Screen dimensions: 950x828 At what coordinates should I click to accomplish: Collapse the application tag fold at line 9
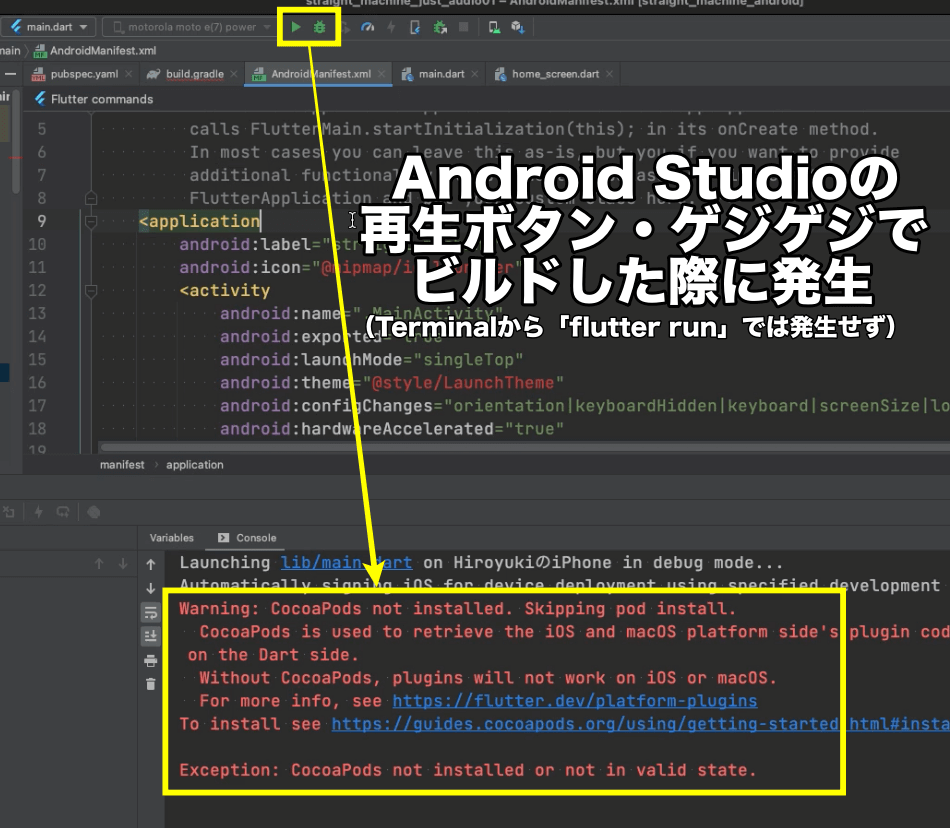point(91,222)
